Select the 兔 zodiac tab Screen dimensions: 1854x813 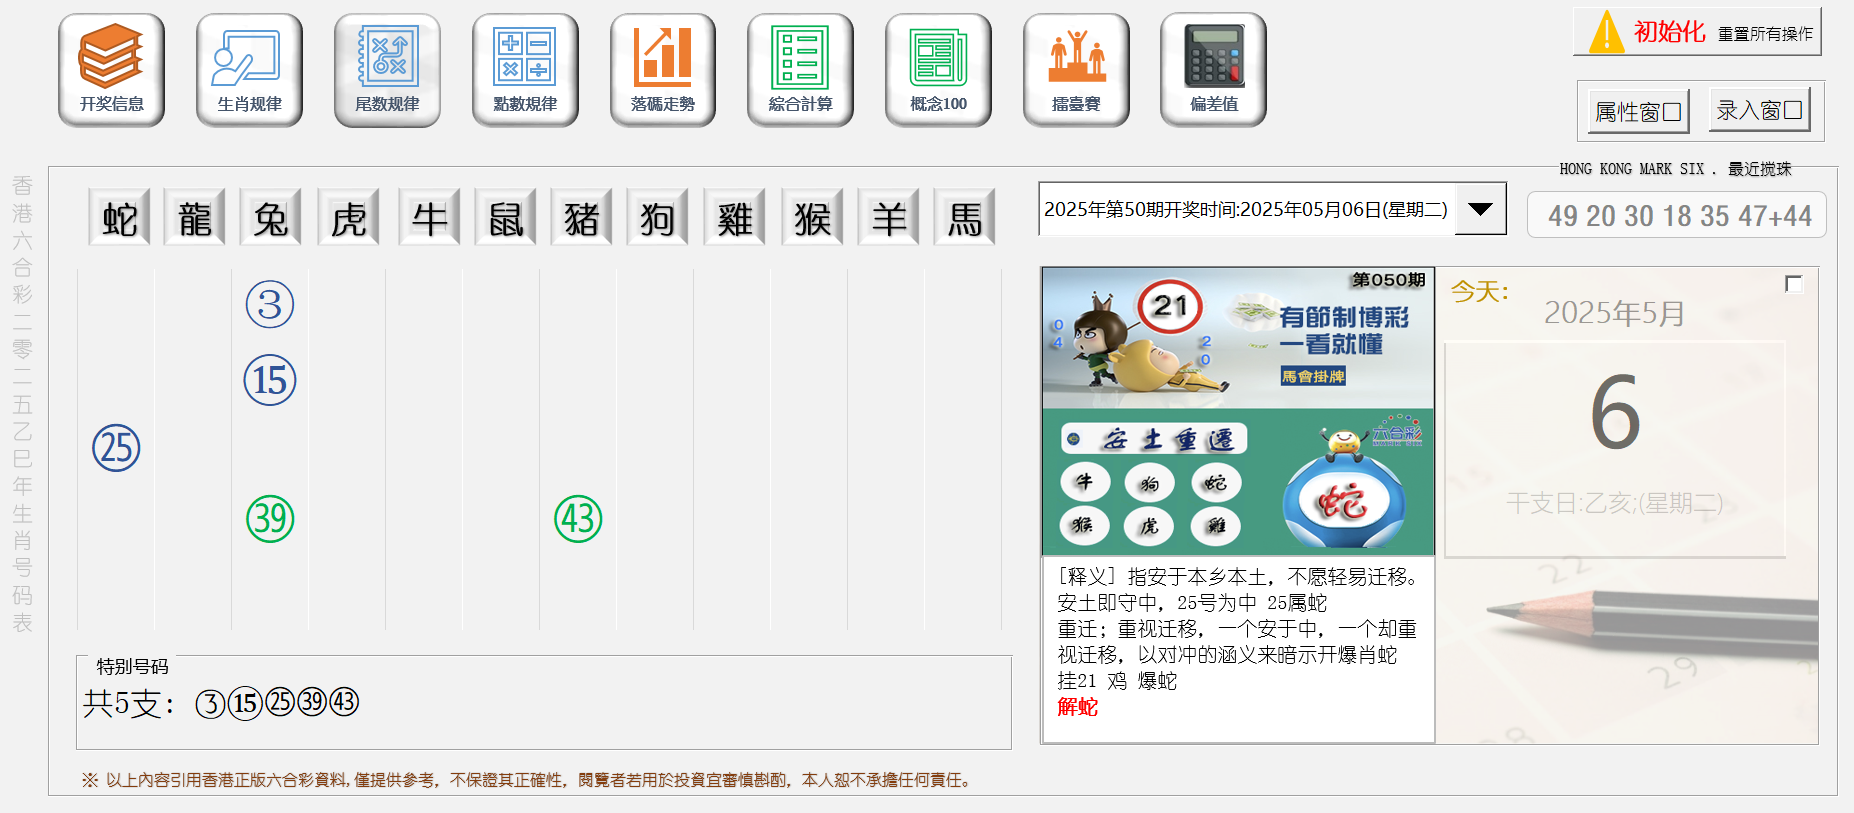point(271,218)
